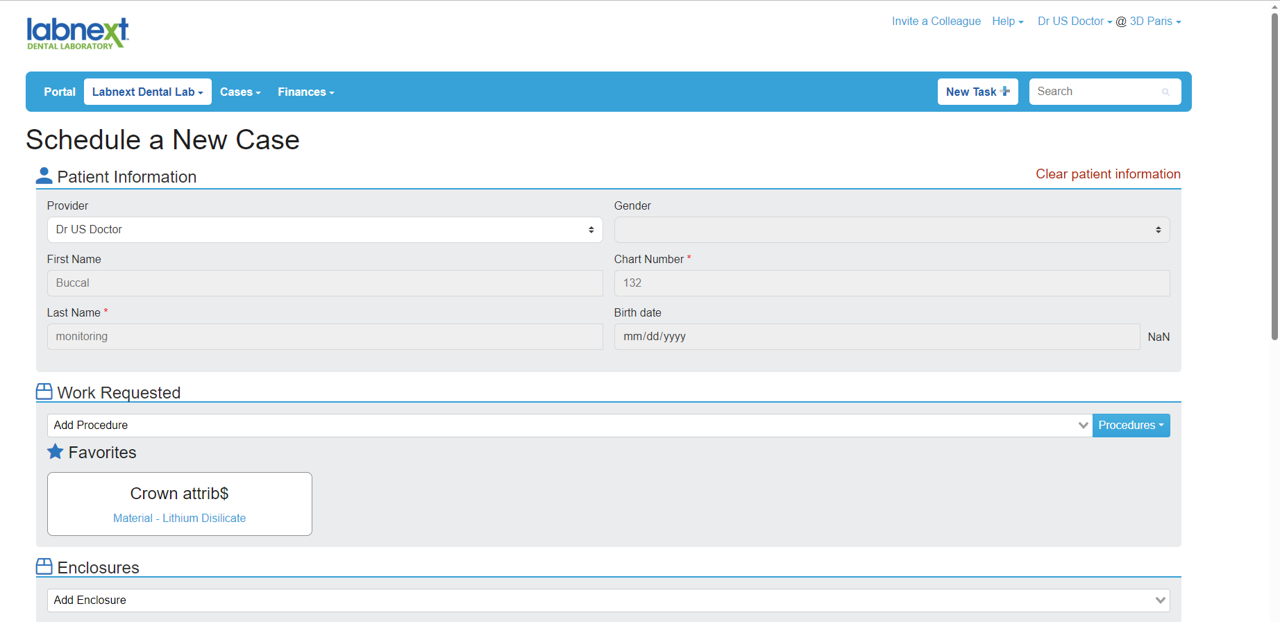1280x622 pixels.
Task: Click the Enclosures box icon
Action: click(x=44, y=567)
